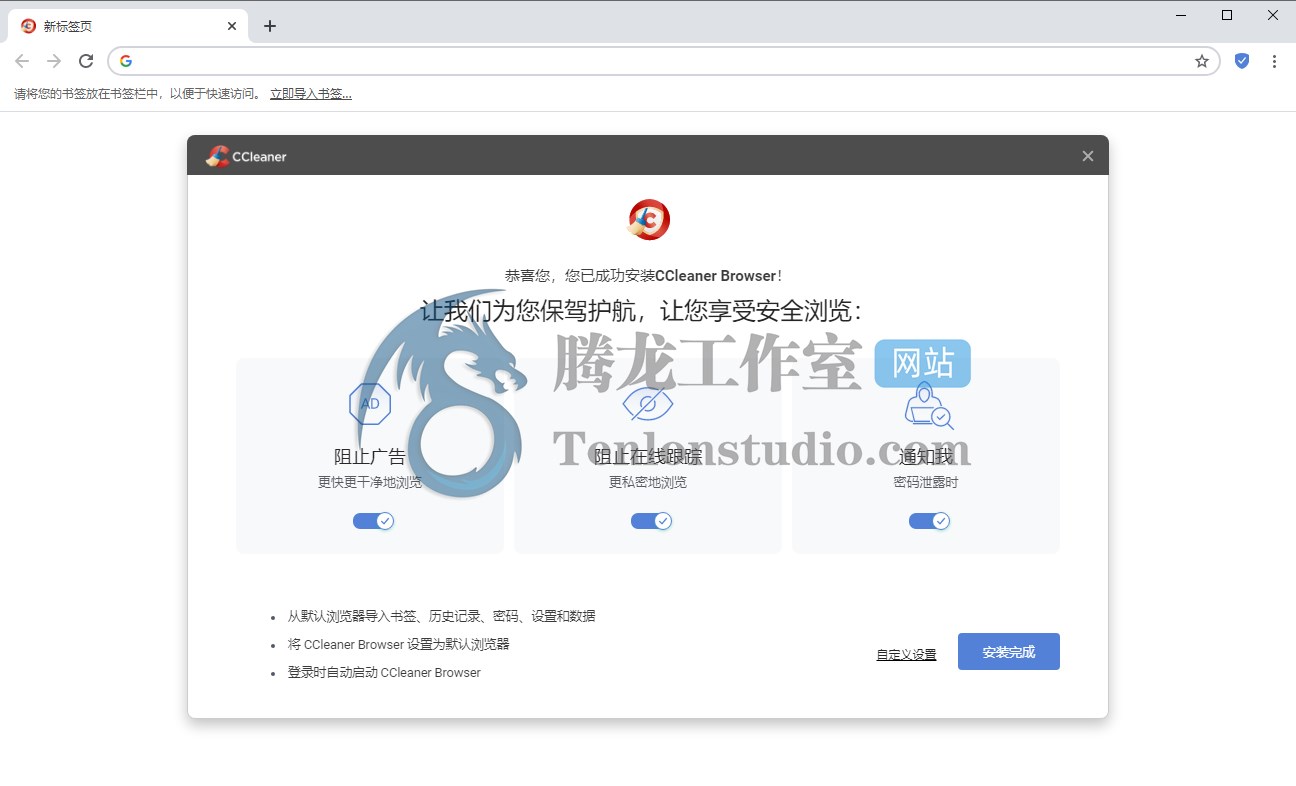Click the 安装完成 button
The height and width of the screenshot is (786, 1296).
[x=1008, y=652]
